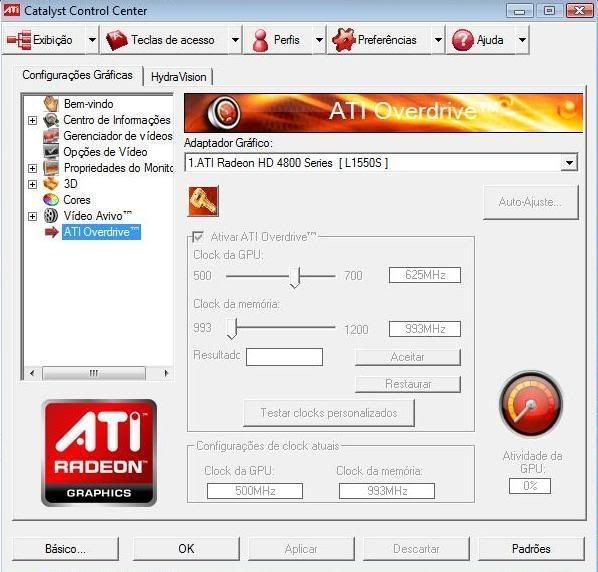Open the Adaptador Gráfico combo box
This screenshot has width=598, height=572.
pyautogui.click(x=381, y=163)
